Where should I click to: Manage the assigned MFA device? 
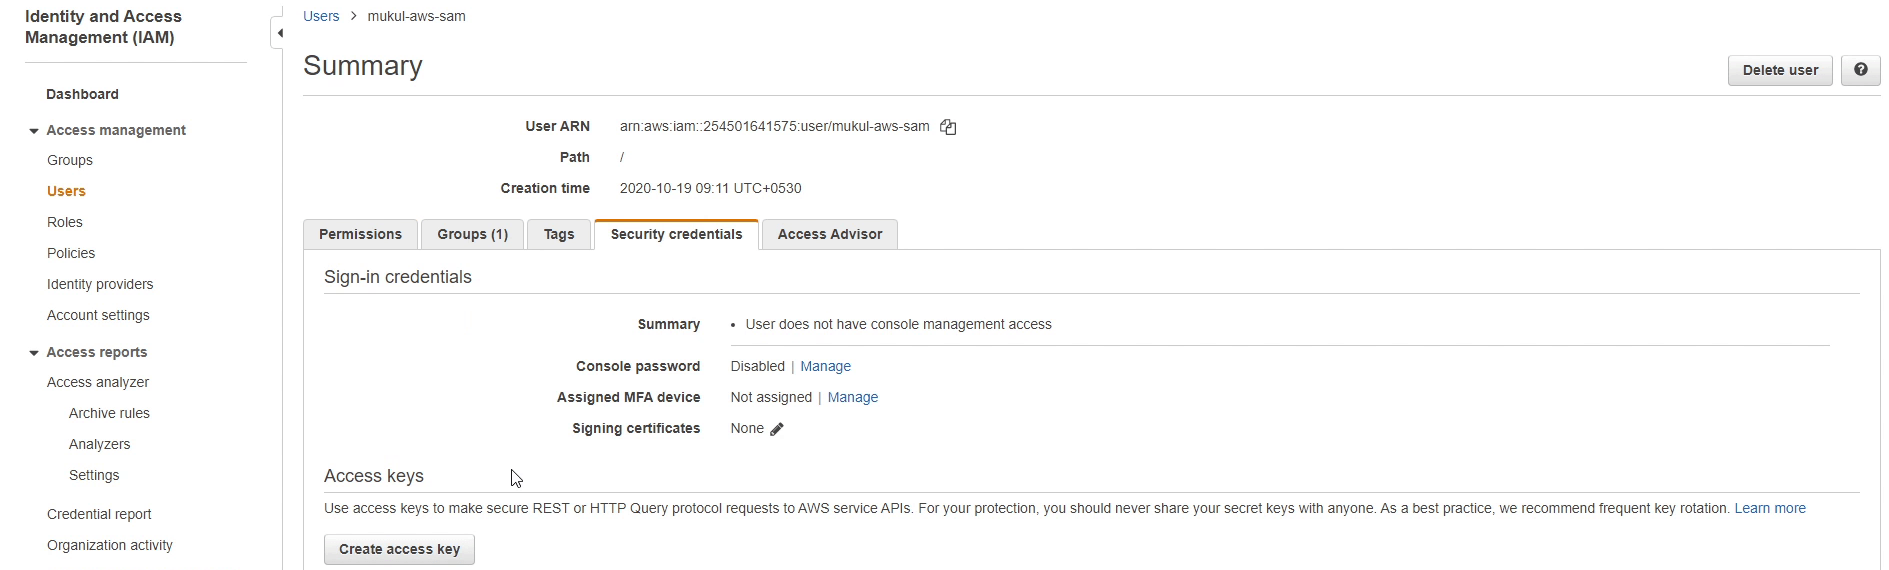coord(852,398)
